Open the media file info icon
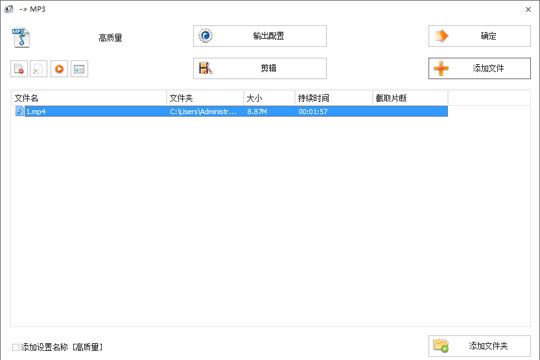This screenshot has height=360, width=540. [x=79, y=69]
